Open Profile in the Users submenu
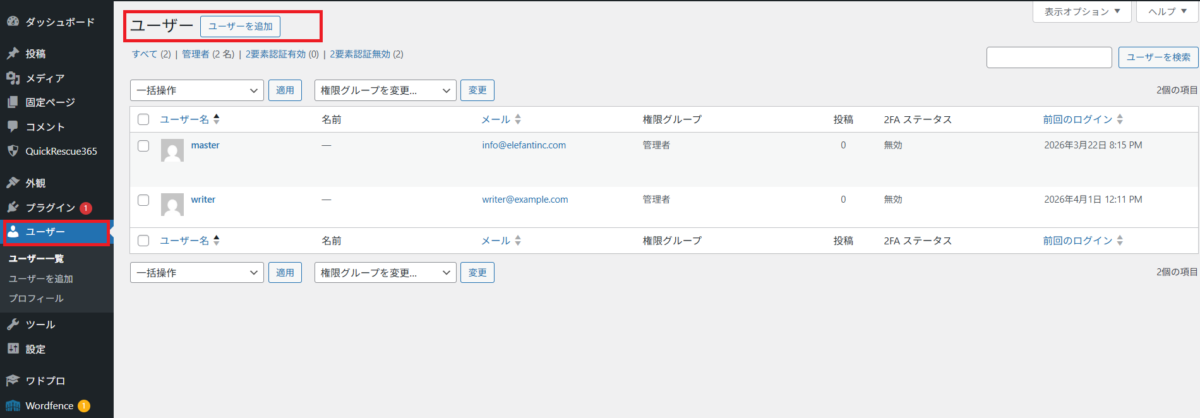This screenshot has height=418, width=1200. point(36,298)
